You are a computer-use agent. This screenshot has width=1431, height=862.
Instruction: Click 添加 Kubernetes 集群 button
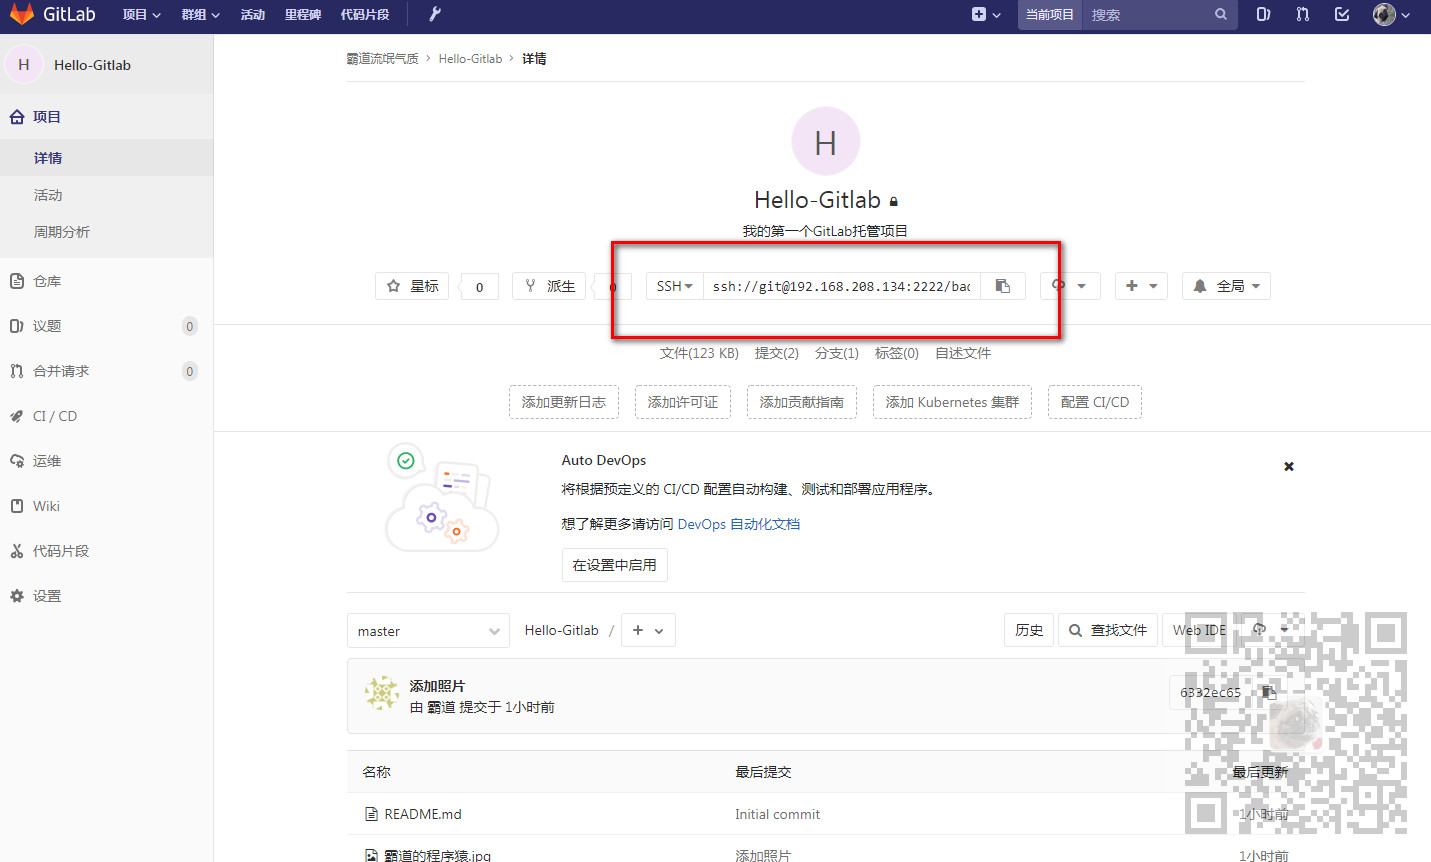pos(952,402)
